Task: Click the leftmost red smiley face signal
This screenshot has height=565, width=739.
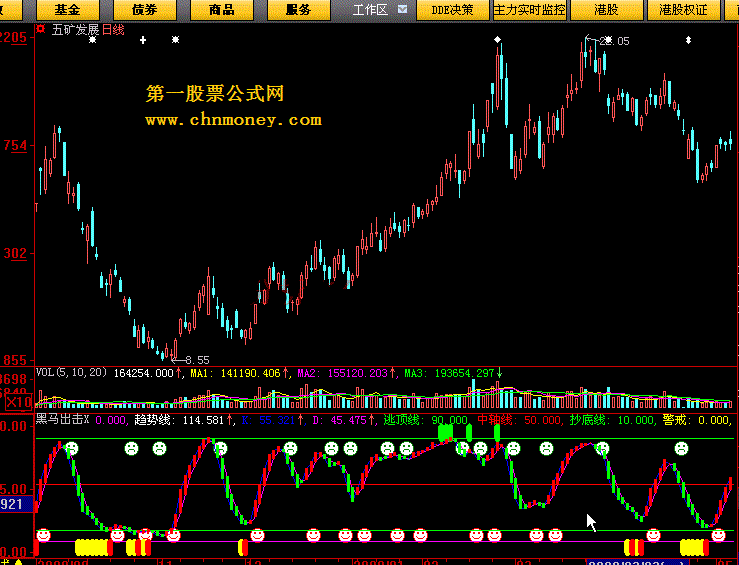Action: 43,535
